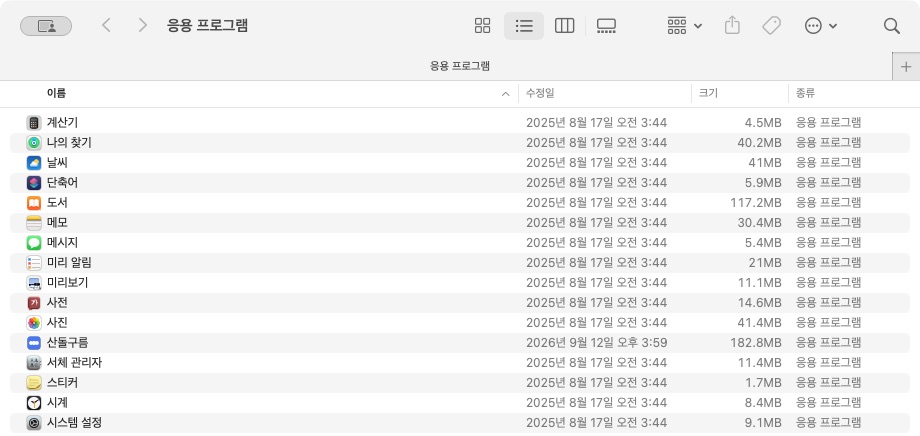The width and height of the screenshot is (920, 436).
Task: Select the 스티커 stickies app icon
Action: 34,383
